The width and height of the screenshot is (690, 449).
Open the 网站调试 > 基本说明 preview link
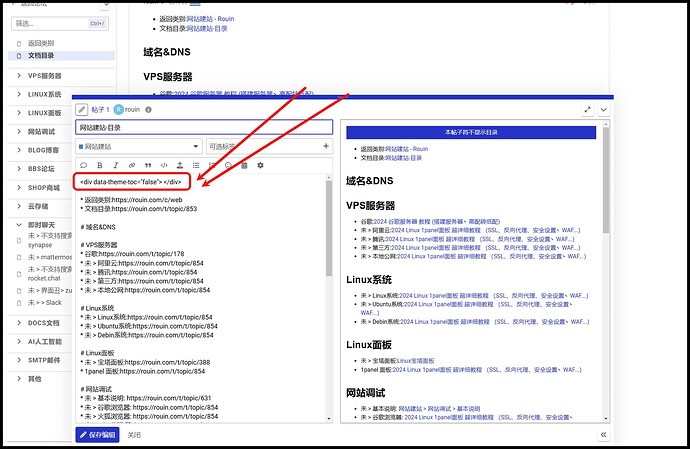tap(439, 409)
